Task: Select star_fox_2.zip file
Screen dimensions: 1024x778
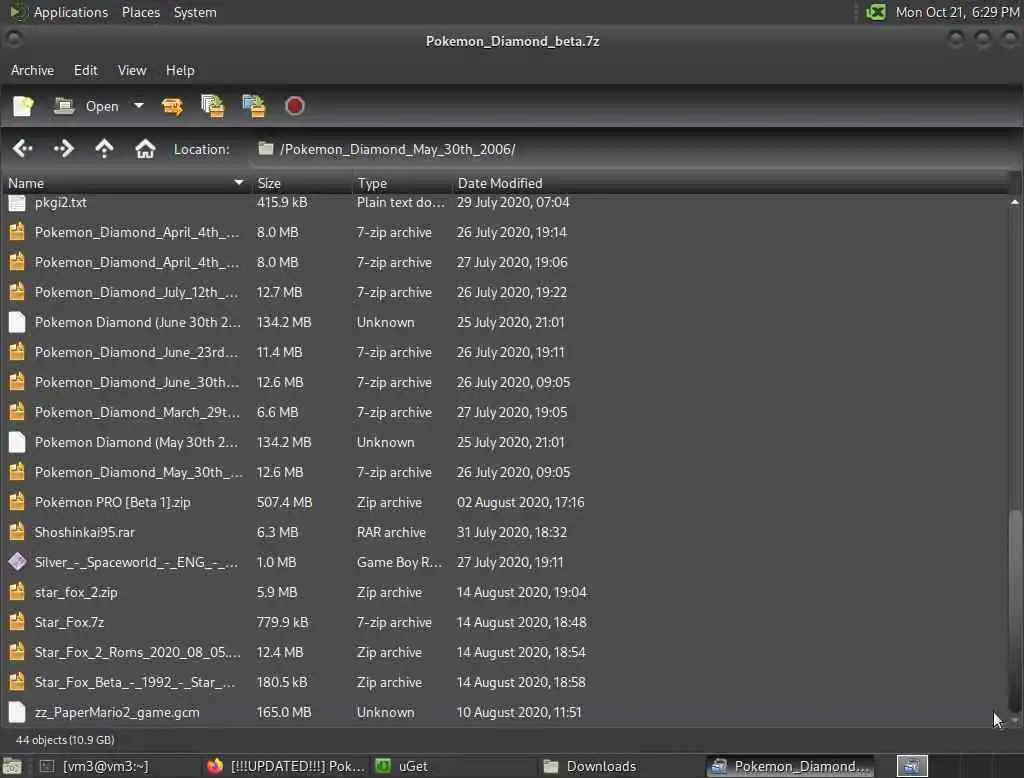Action: [x=506, y=592]
